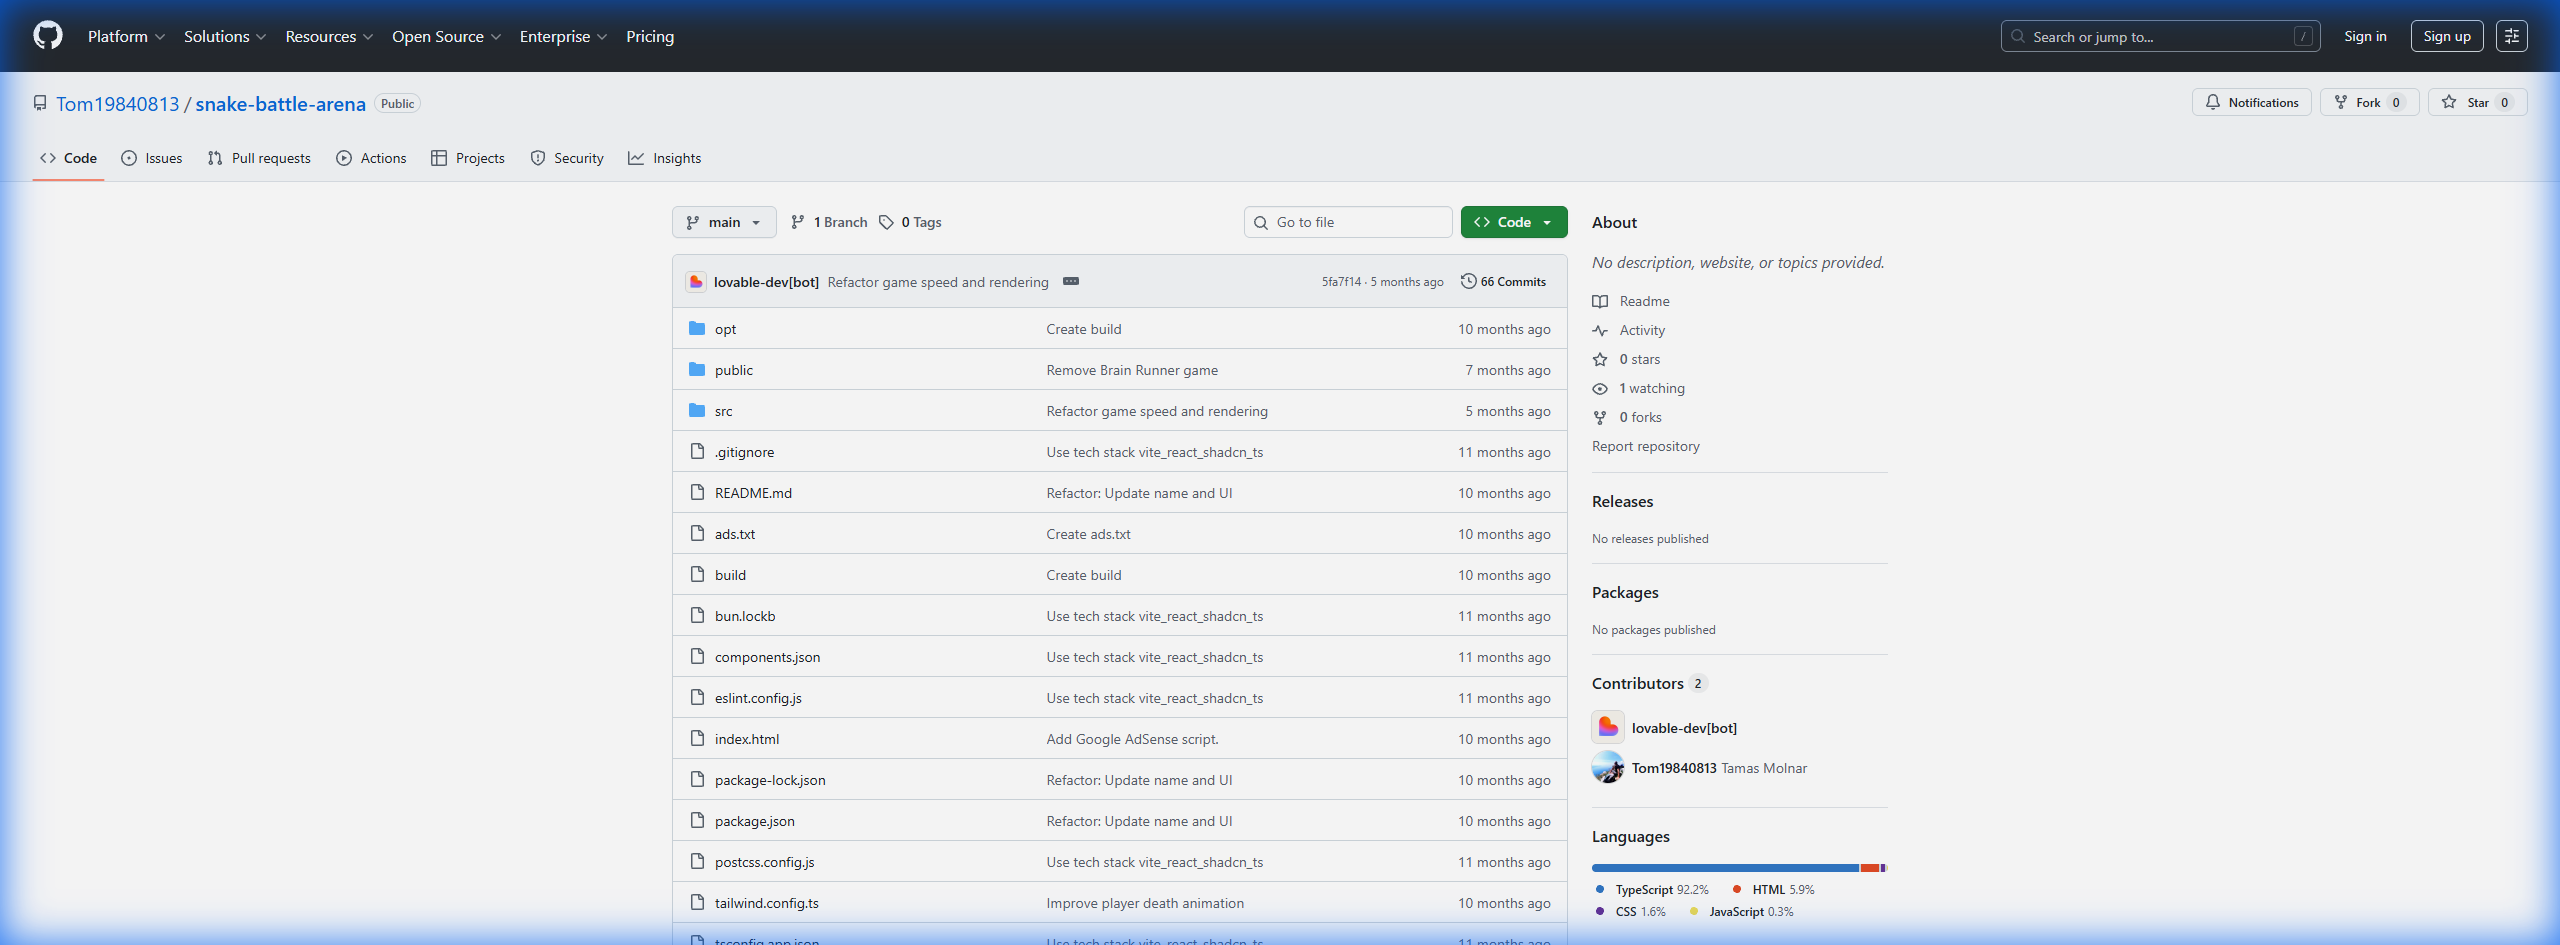Expand the Resources menu

329,36
